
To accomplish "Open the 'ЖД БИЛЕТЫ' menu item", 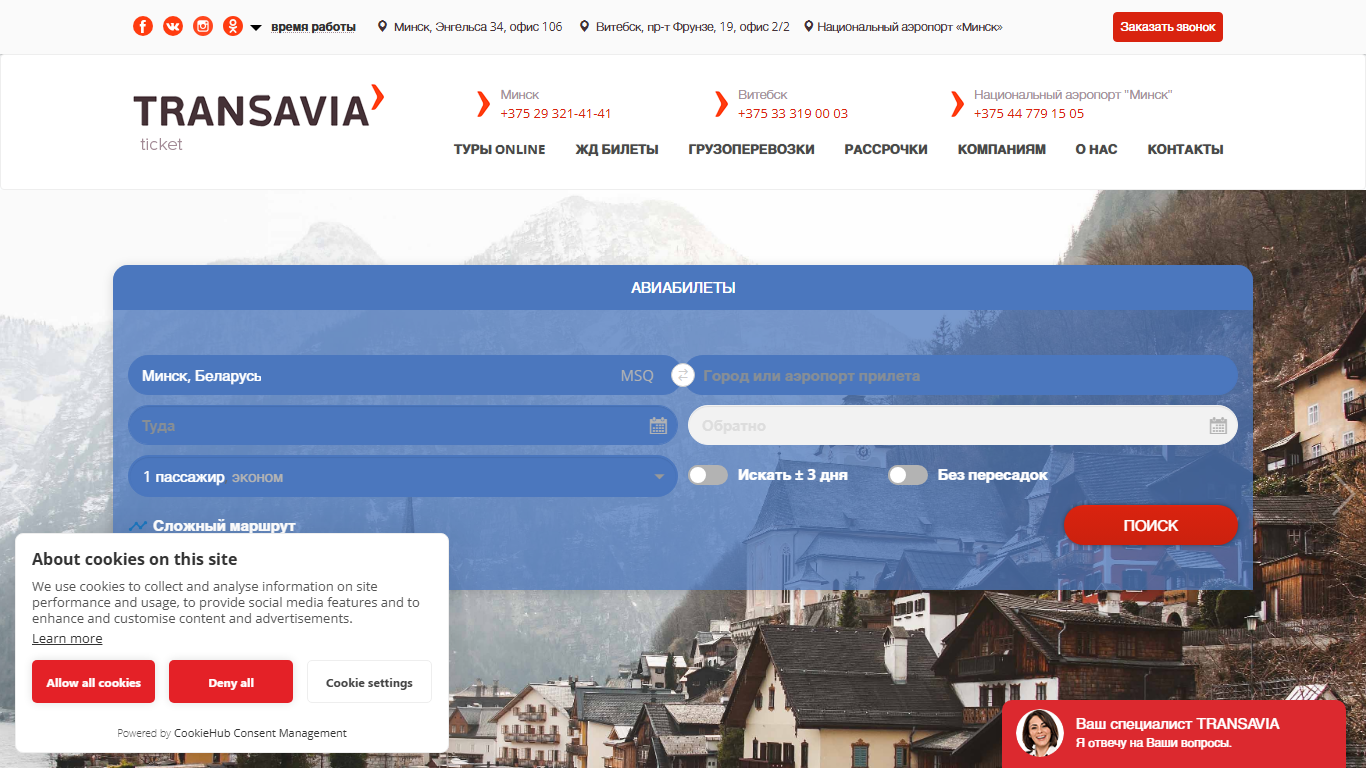I will pos(617,150).
